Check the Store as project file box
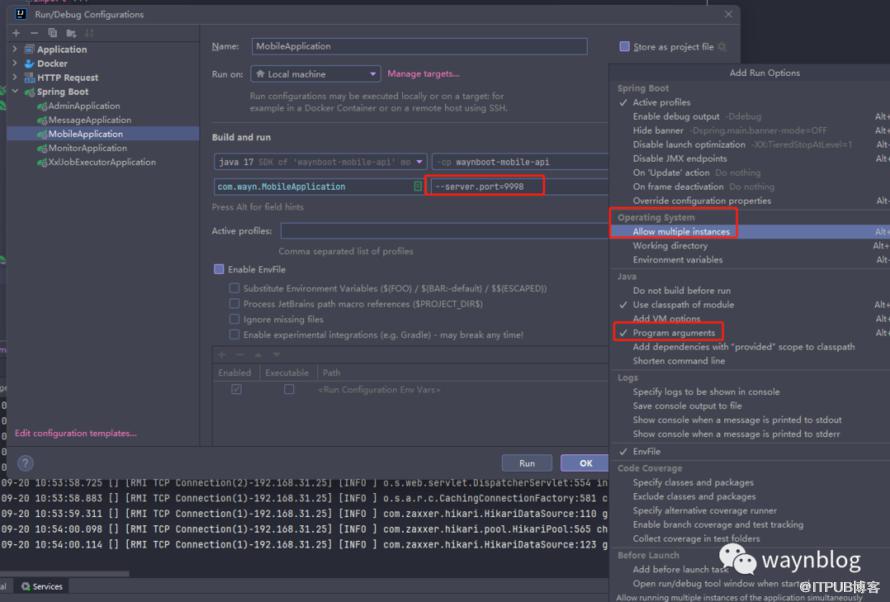890x602 pixels. point(625,46)
